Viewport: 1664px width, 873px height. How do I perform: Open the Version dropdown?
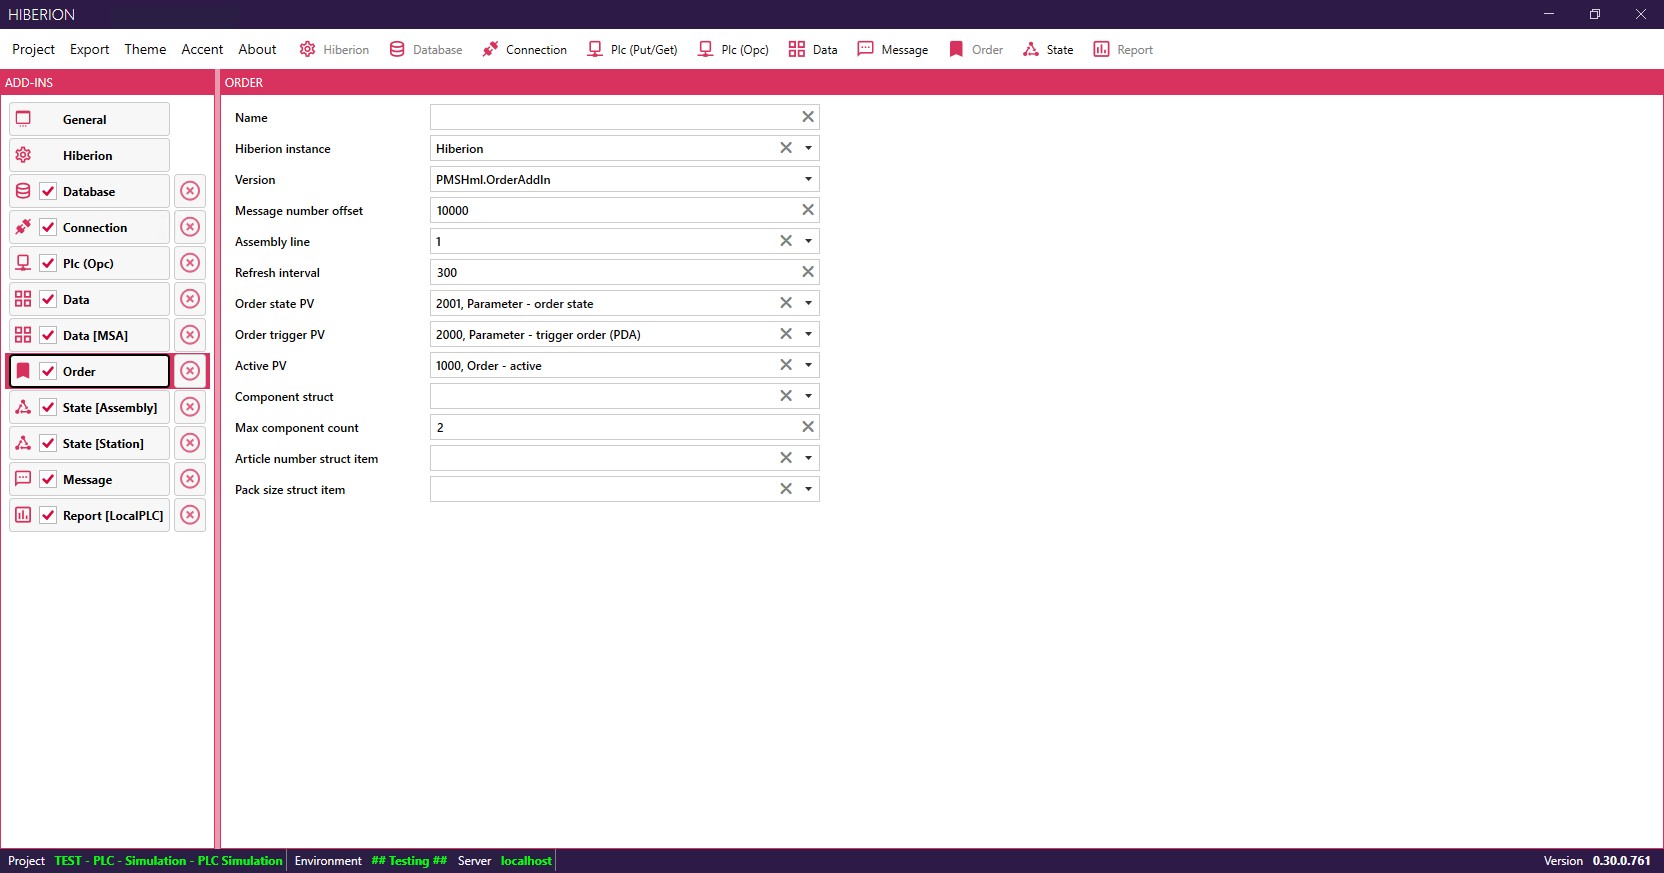[x=808, y=179]
